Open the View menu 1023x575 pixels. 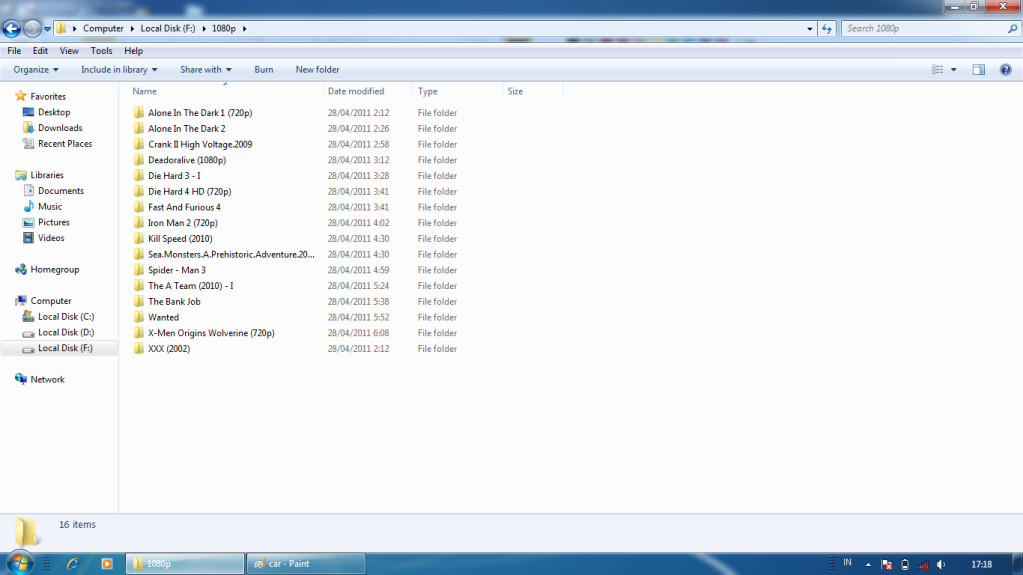point(69,51)
